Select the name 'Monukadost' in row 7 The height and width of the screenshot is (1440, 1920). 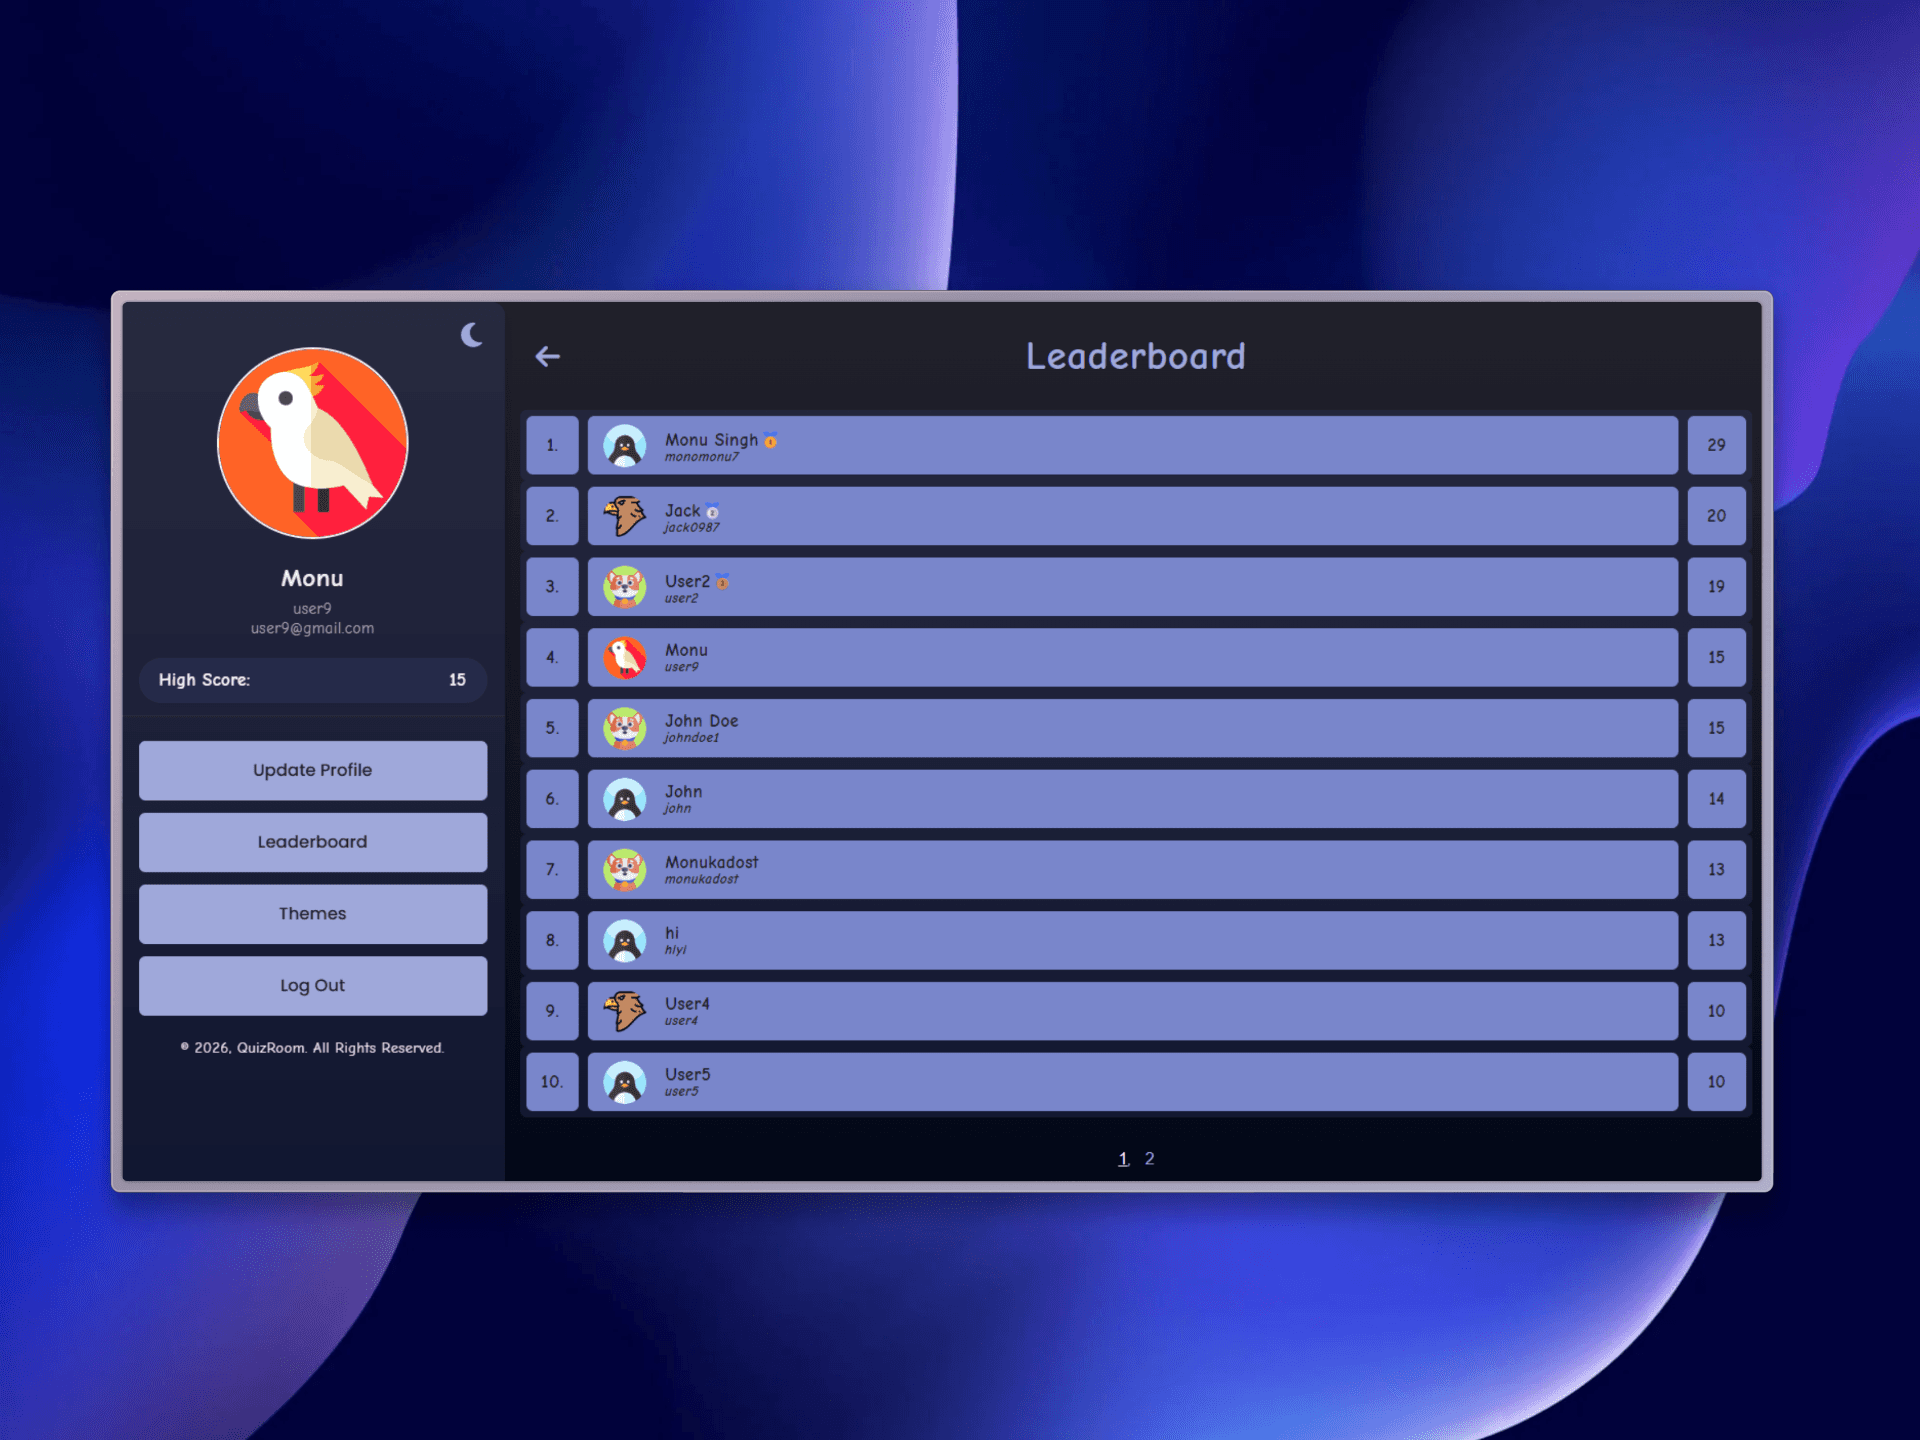pos(711,862)
